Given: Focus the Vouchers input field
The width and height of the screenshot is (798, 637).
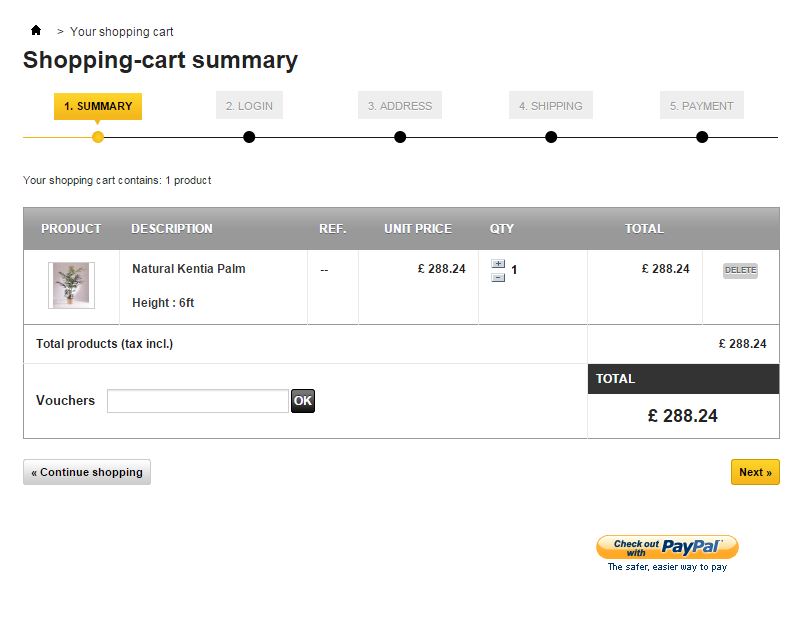Looking at the screenshot, I should click(197, 401).
